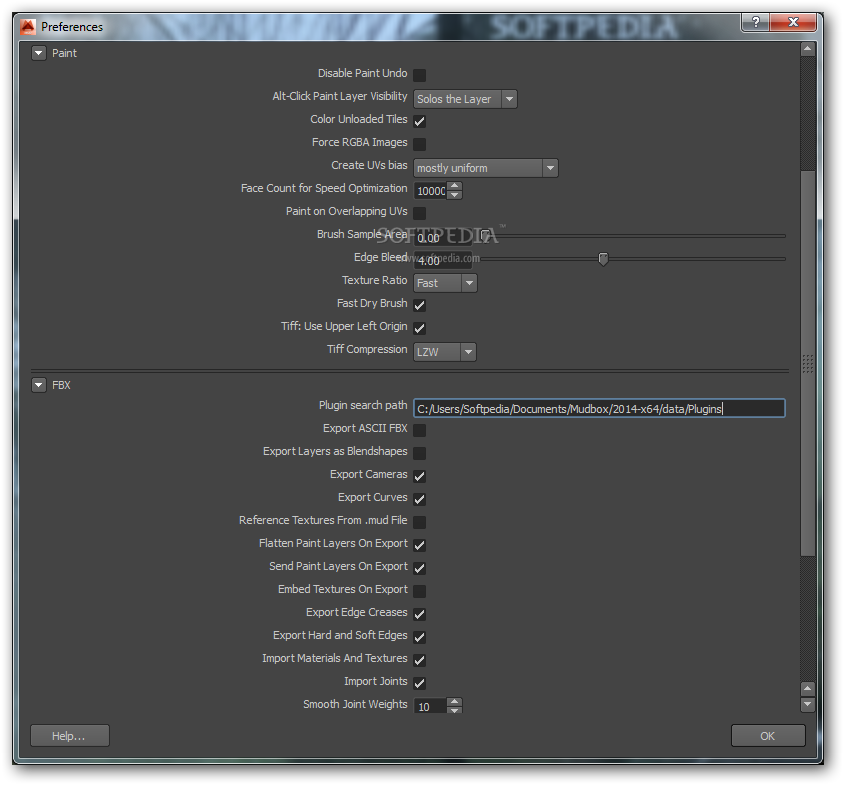Uncheck Flatten Paint Layers On Export
The width and height of the screenshot is (844, 785).
[x=419, y=545]
